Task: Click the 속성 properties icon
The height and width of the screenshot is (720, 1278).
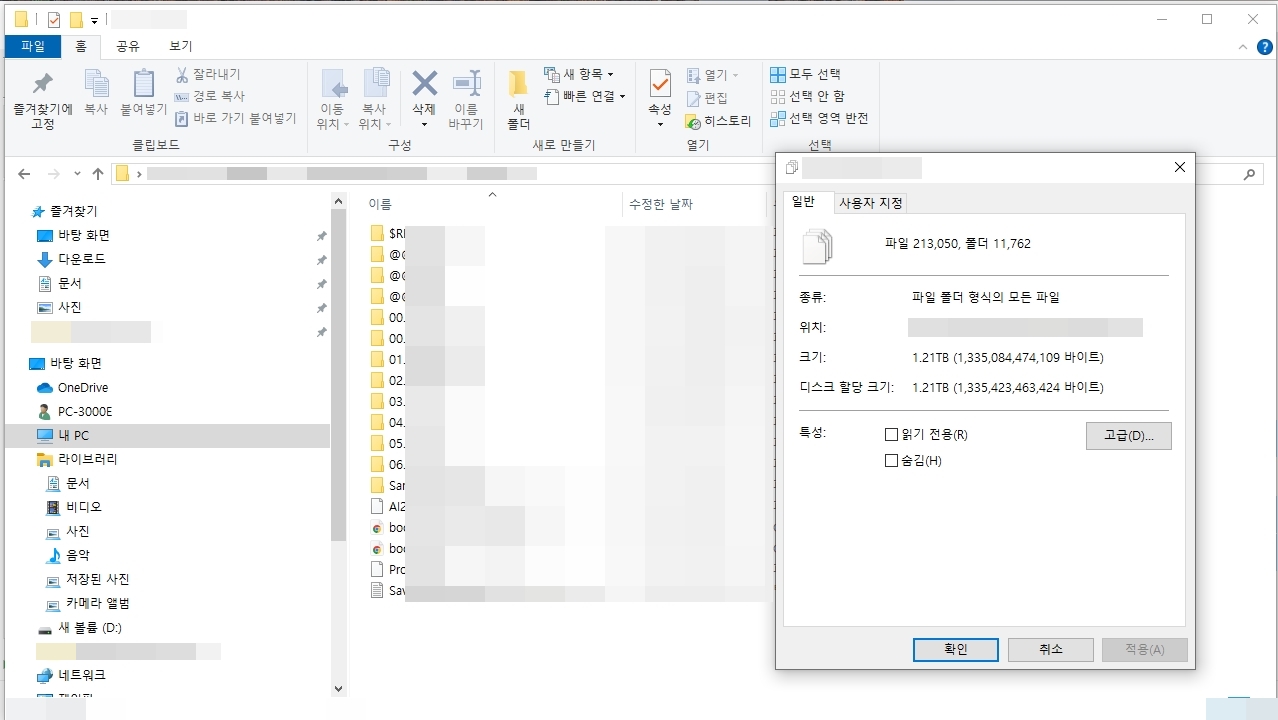Action: pyautogui.click(x=660, y=83)
